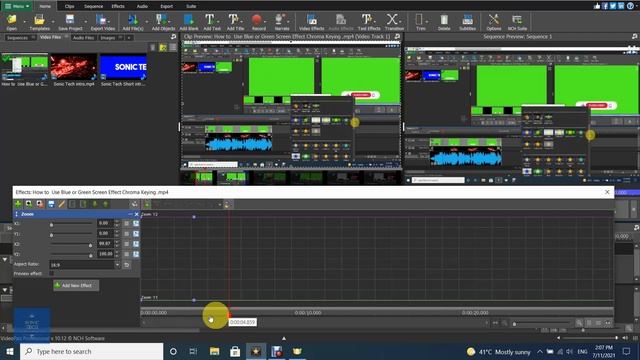Click the Add Title icon

click(x=233, y=20)
